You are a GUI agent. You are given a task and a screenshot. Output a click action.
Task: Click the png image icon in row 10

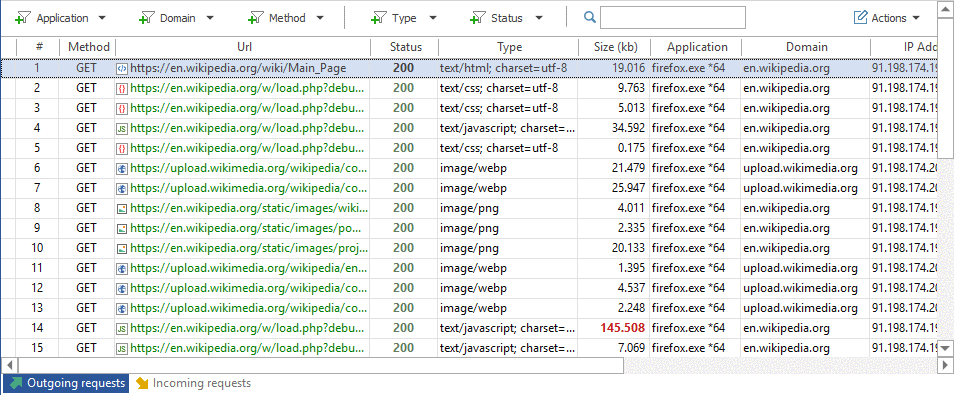(122, 248)
